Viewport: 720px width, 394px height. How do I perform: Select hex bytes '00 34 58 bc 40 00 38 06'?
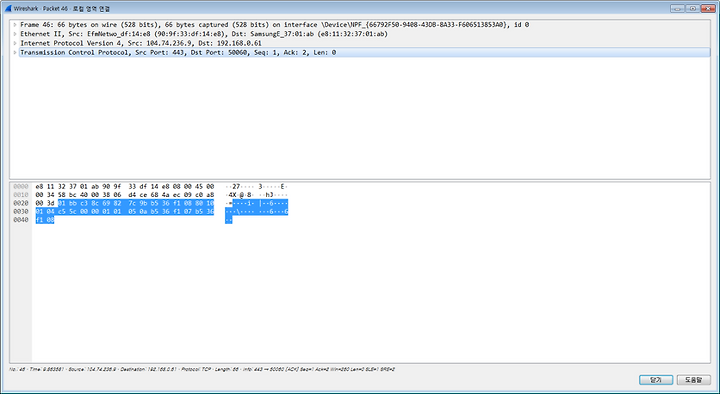(78, 195)
